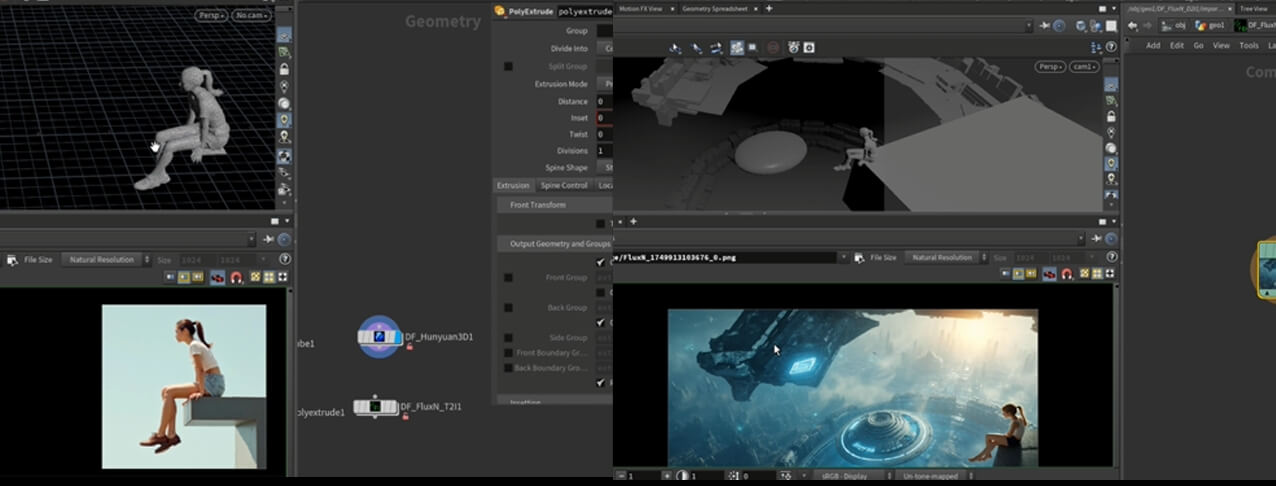The width and height of the screenshot is (1276, 486).
Task: Open the Natural Resolution dropdown in right image viewer
Action: 948,257
